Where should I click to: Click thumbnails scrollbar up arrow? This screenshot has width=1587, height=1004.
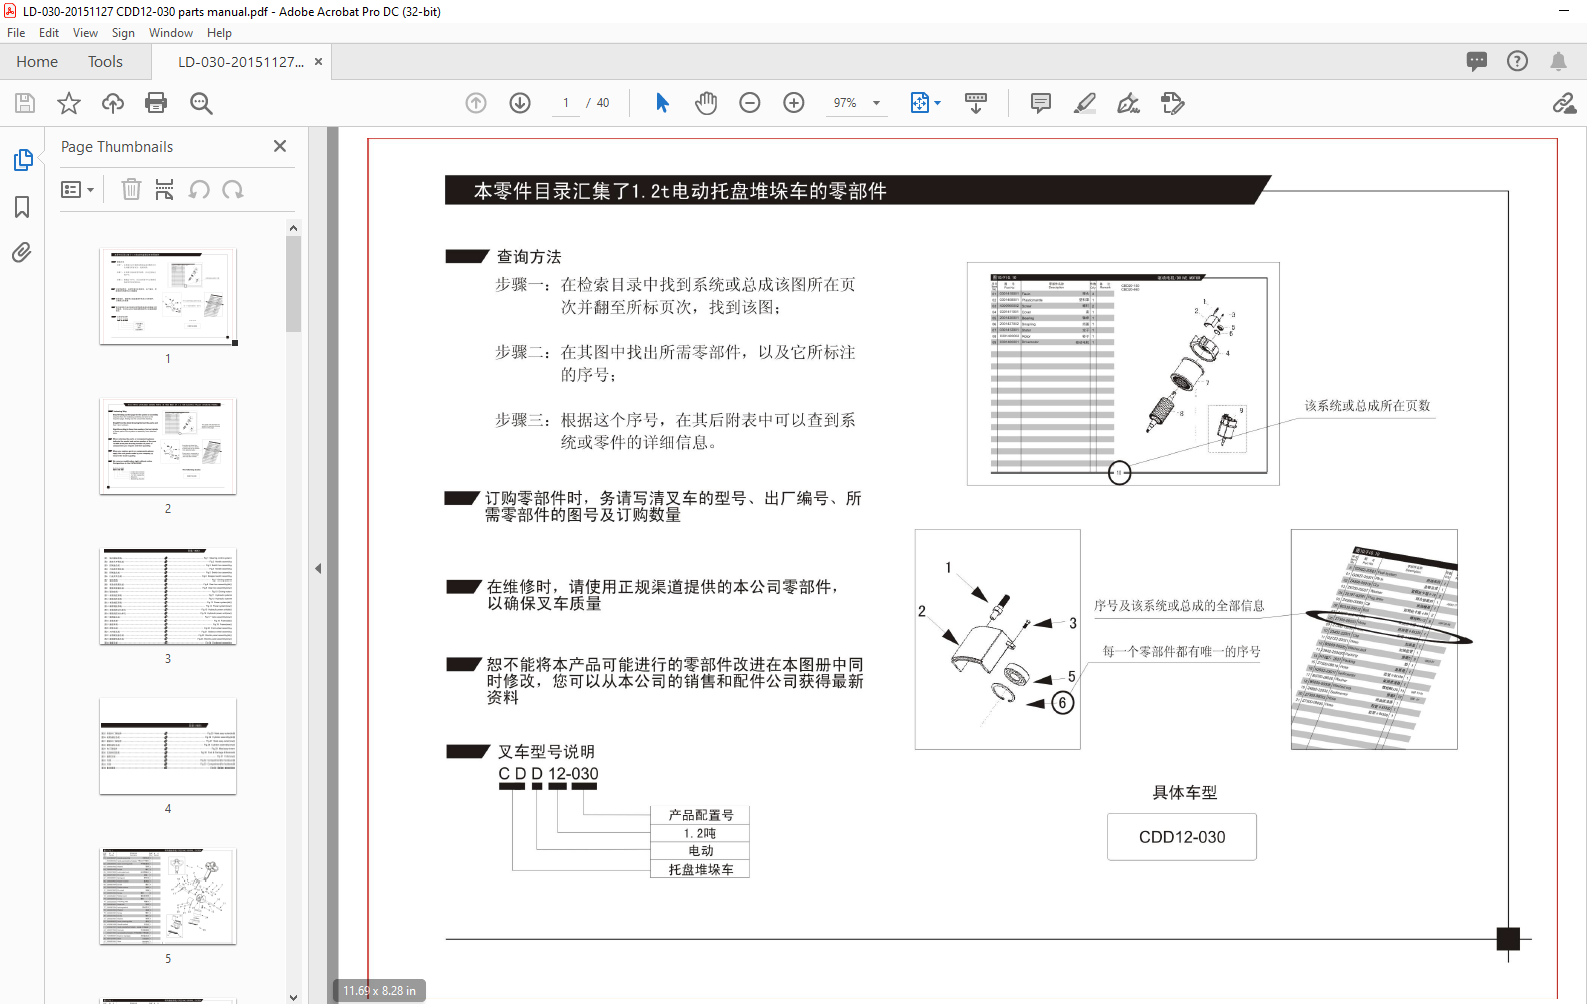click(x=293, y=228)
